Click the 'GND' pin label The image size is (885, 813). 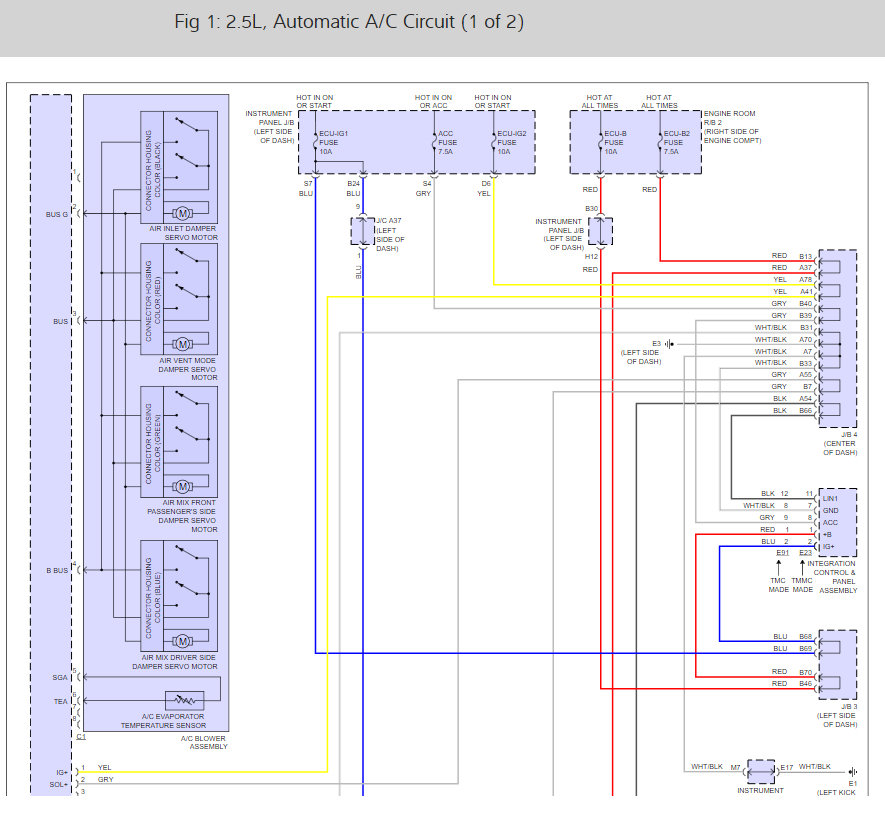pos(830,510)
